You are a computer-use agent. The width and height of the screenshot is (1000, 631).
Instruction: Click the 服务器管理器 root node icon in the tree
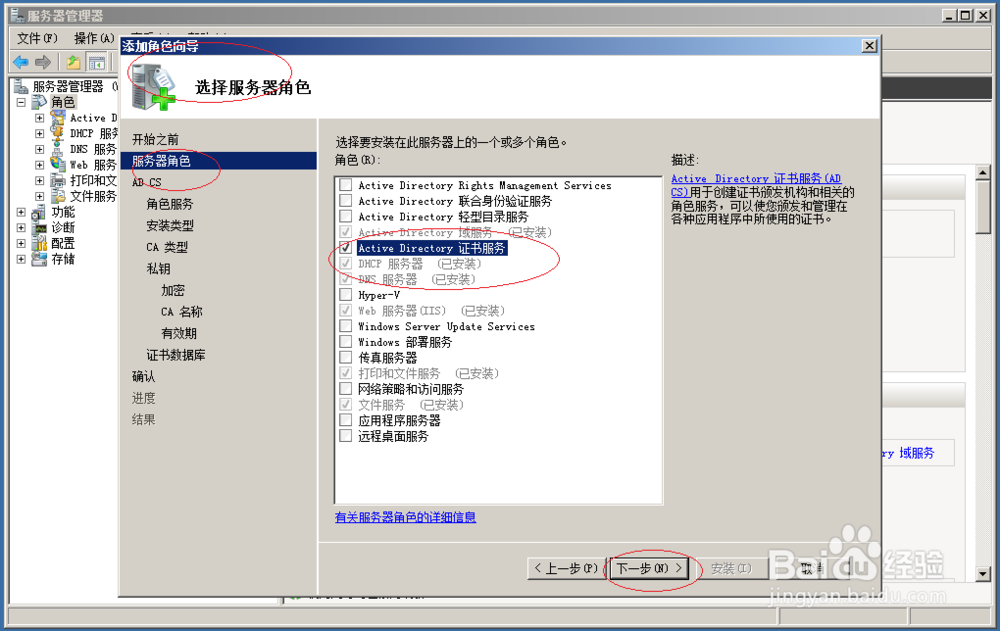pyautogui.click(x=22, y=86)
